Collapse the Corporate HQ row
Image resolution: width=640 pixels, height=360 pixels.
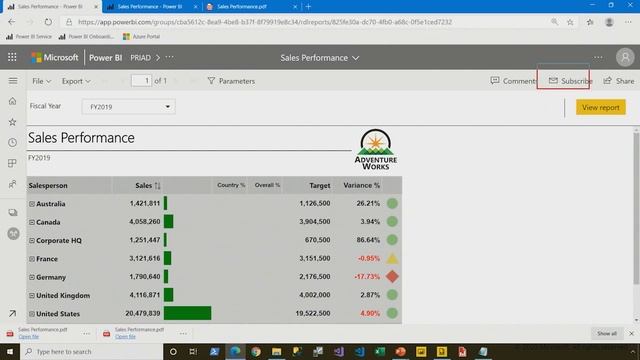pos(31,240)
